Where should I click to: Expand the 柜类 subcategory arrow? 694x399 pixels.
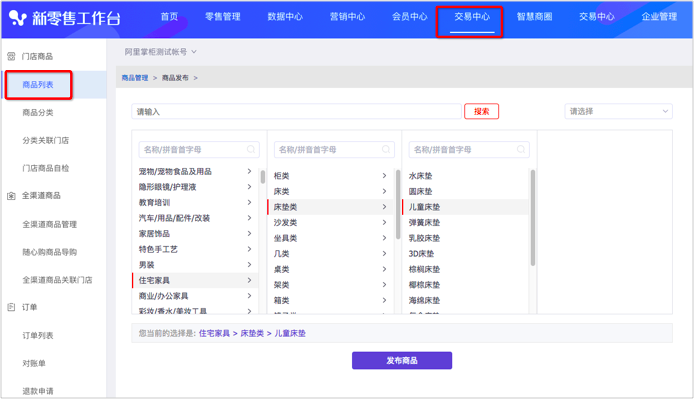pos(384,176)
